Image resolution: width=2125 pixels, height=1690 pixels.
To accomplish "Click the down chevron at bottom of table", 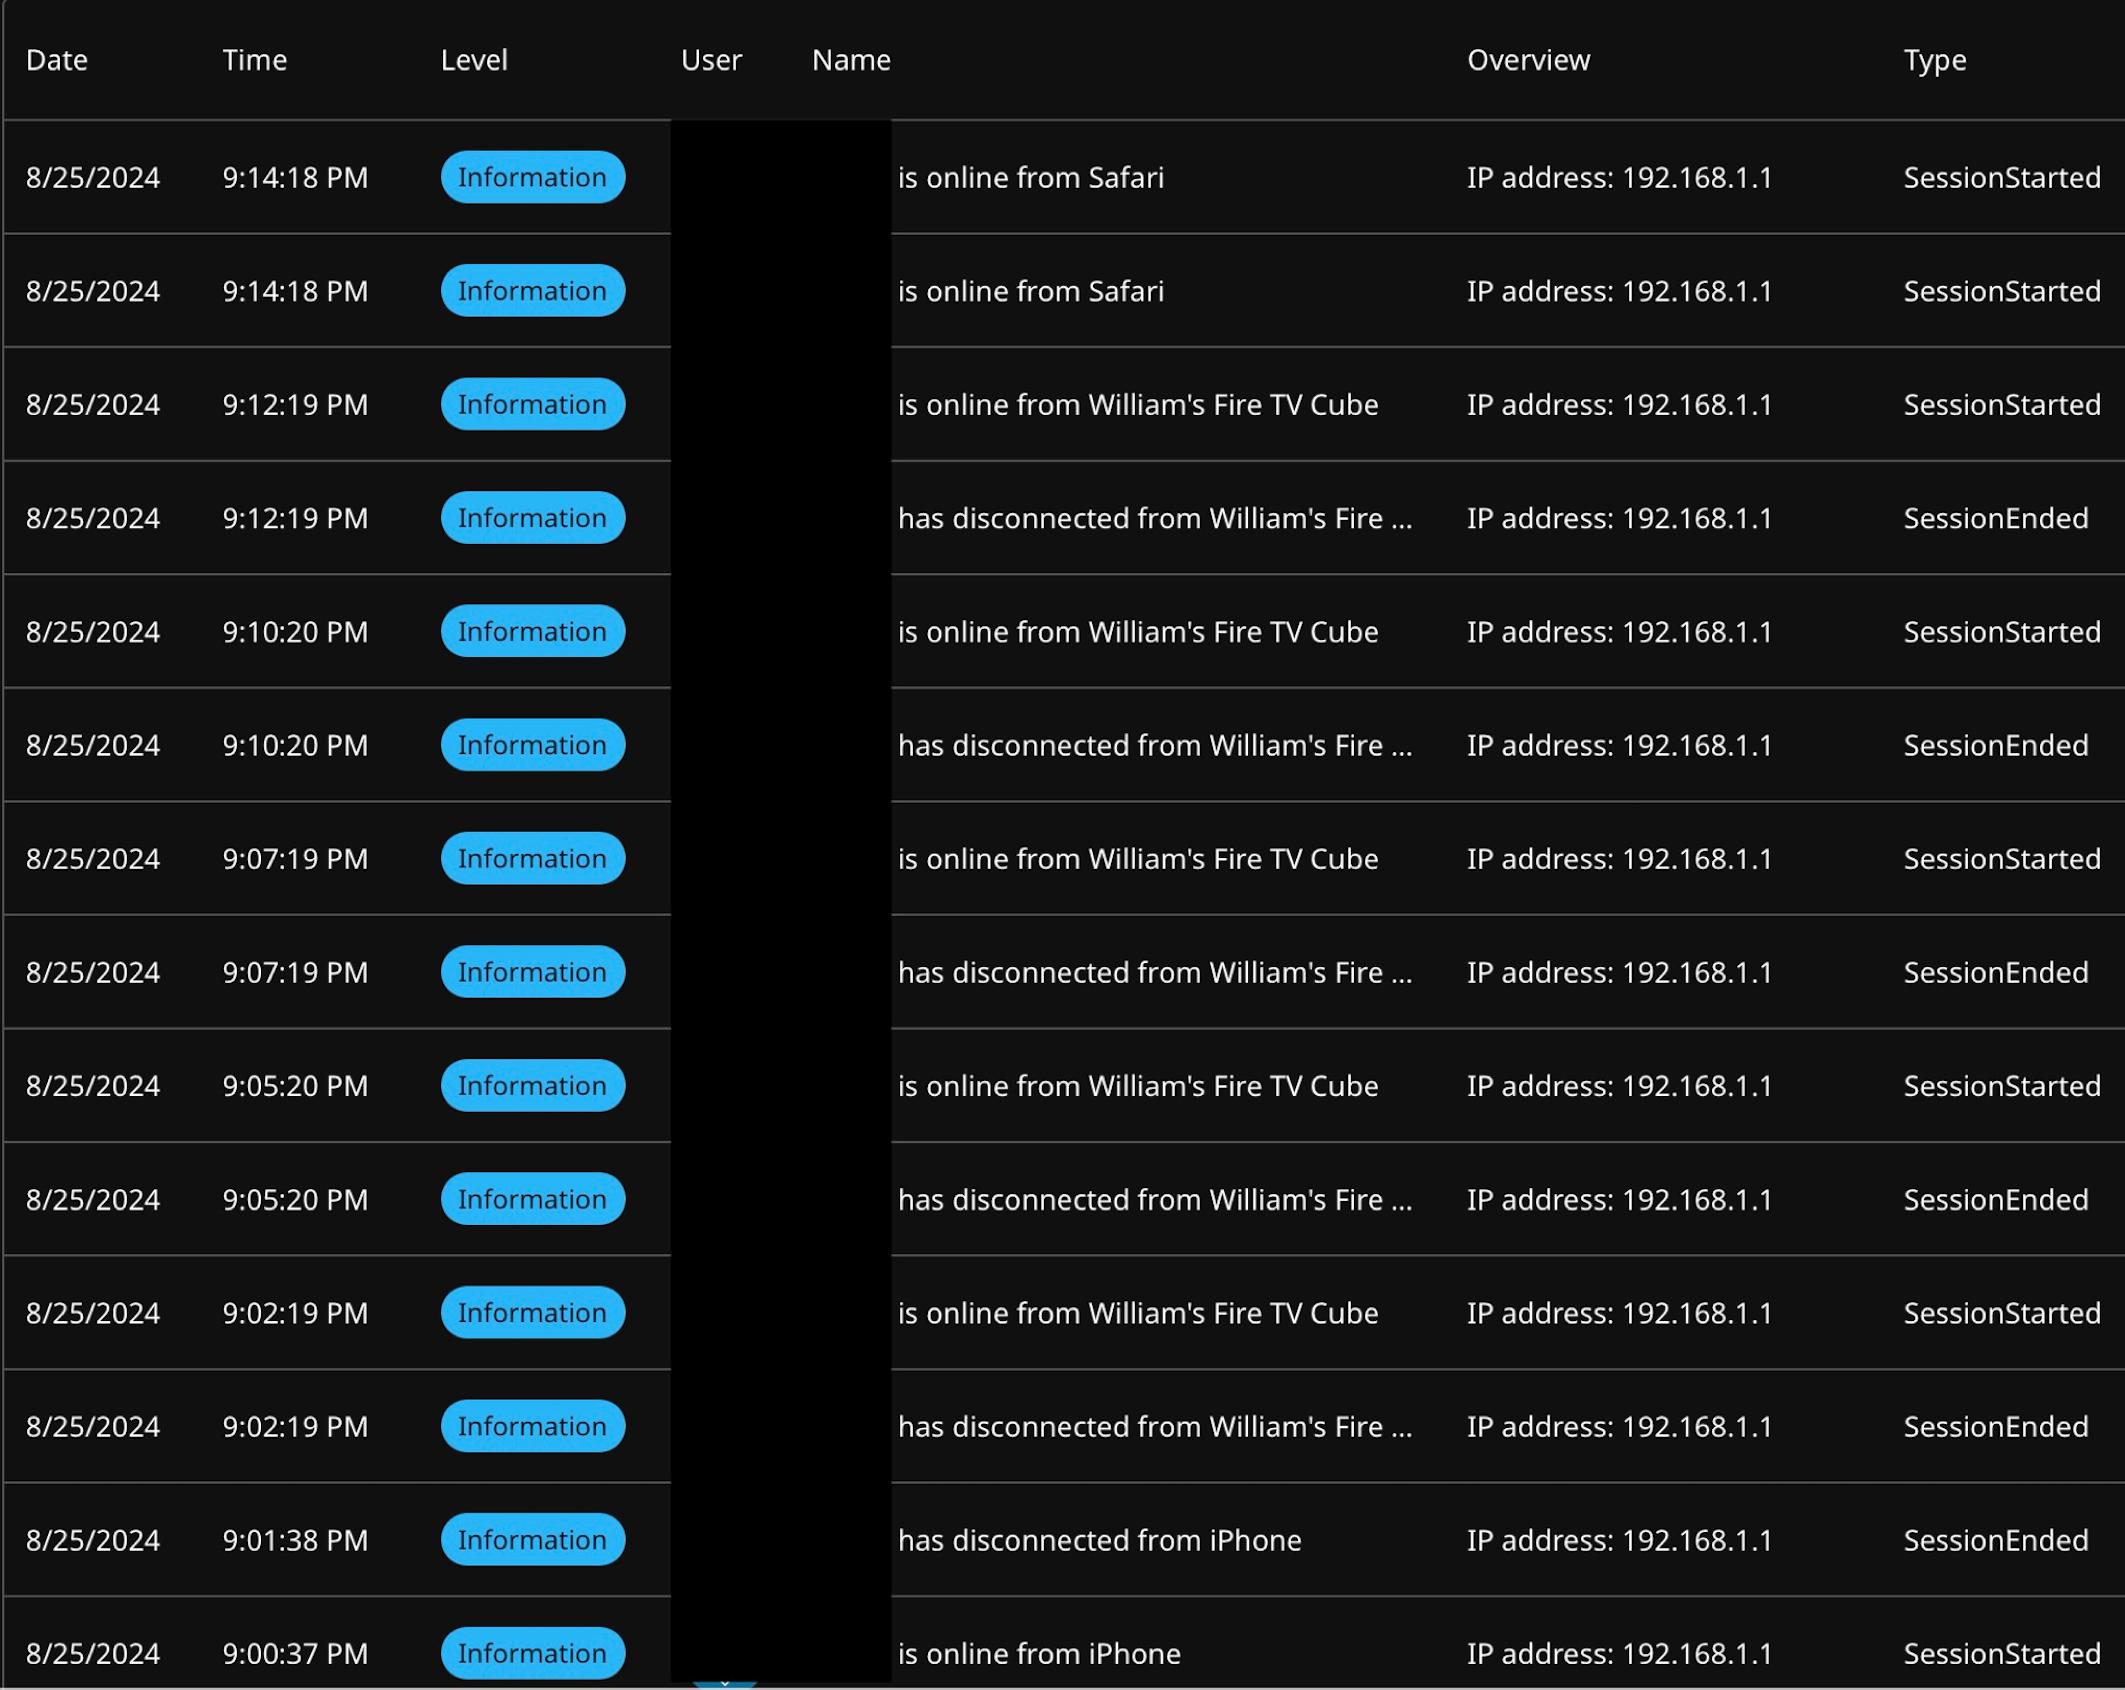I will tap(725, 1684).
